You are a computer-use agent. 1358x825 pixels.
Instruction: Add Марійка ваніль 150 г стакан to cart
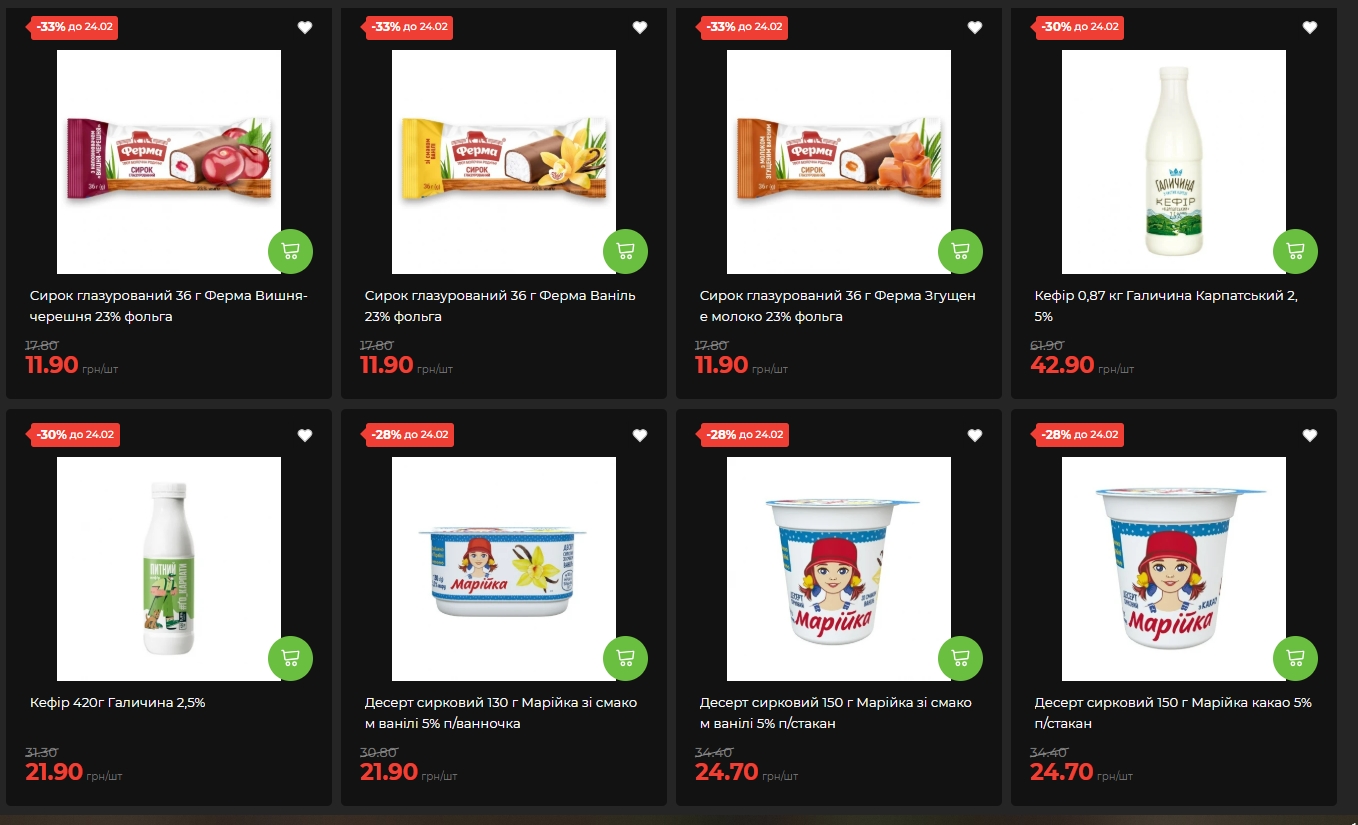tap(960, 658)
